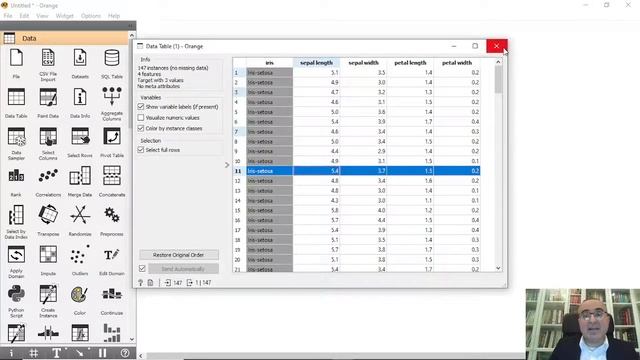Viewport: 640px width, 360px height.
Task: Select the text annotation 'T' tool
Action: pyautogui.click(x=56, y=353)
